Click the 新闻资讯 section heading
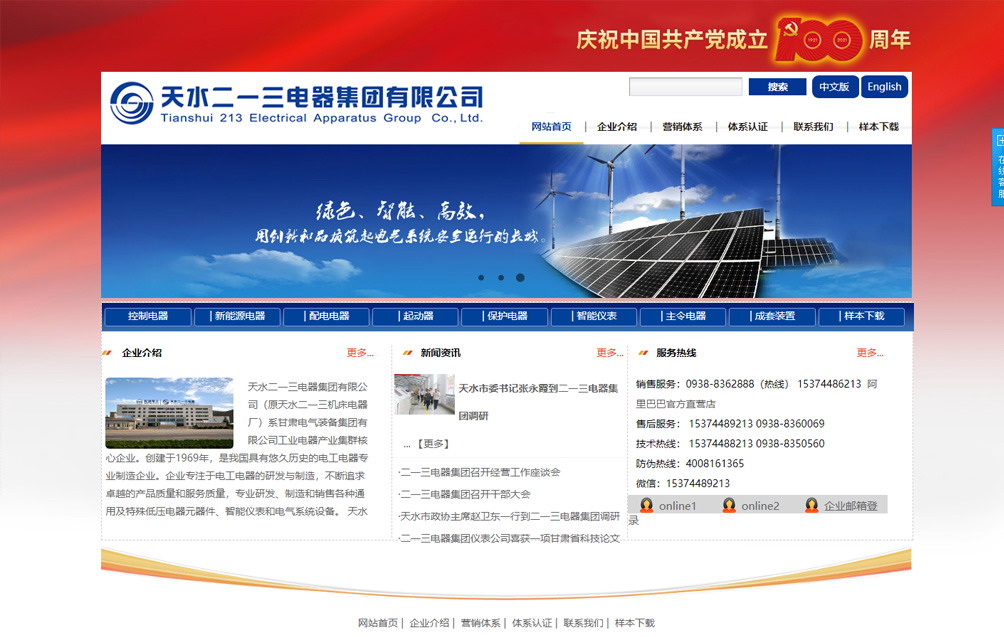Image resolution: width=1004 pixels, height=637 pixels. pyautogui.click(x=441, y=353)
